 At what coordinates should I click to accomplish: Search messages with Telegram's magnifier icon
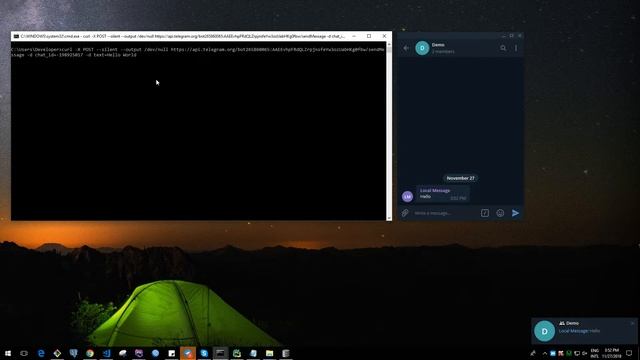click(x=503, y=48)
